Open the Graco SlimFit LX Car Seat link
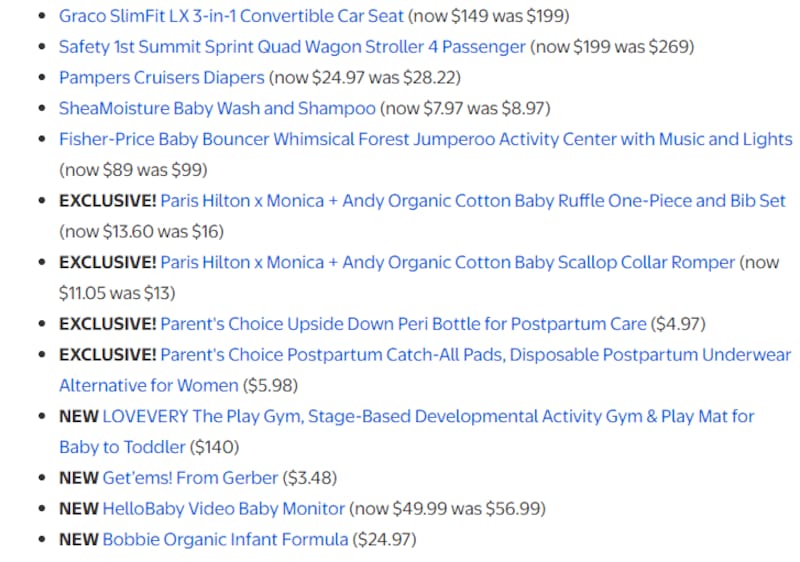Image resolution: width=800 pixels, height=562 pixels. point(231,16)
